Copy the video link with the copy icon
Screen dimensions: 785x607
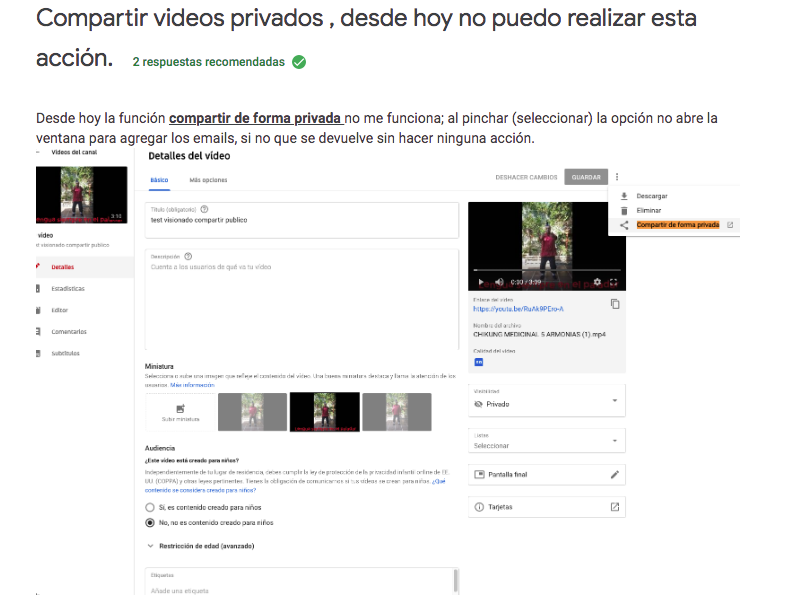tap(615, 304)
